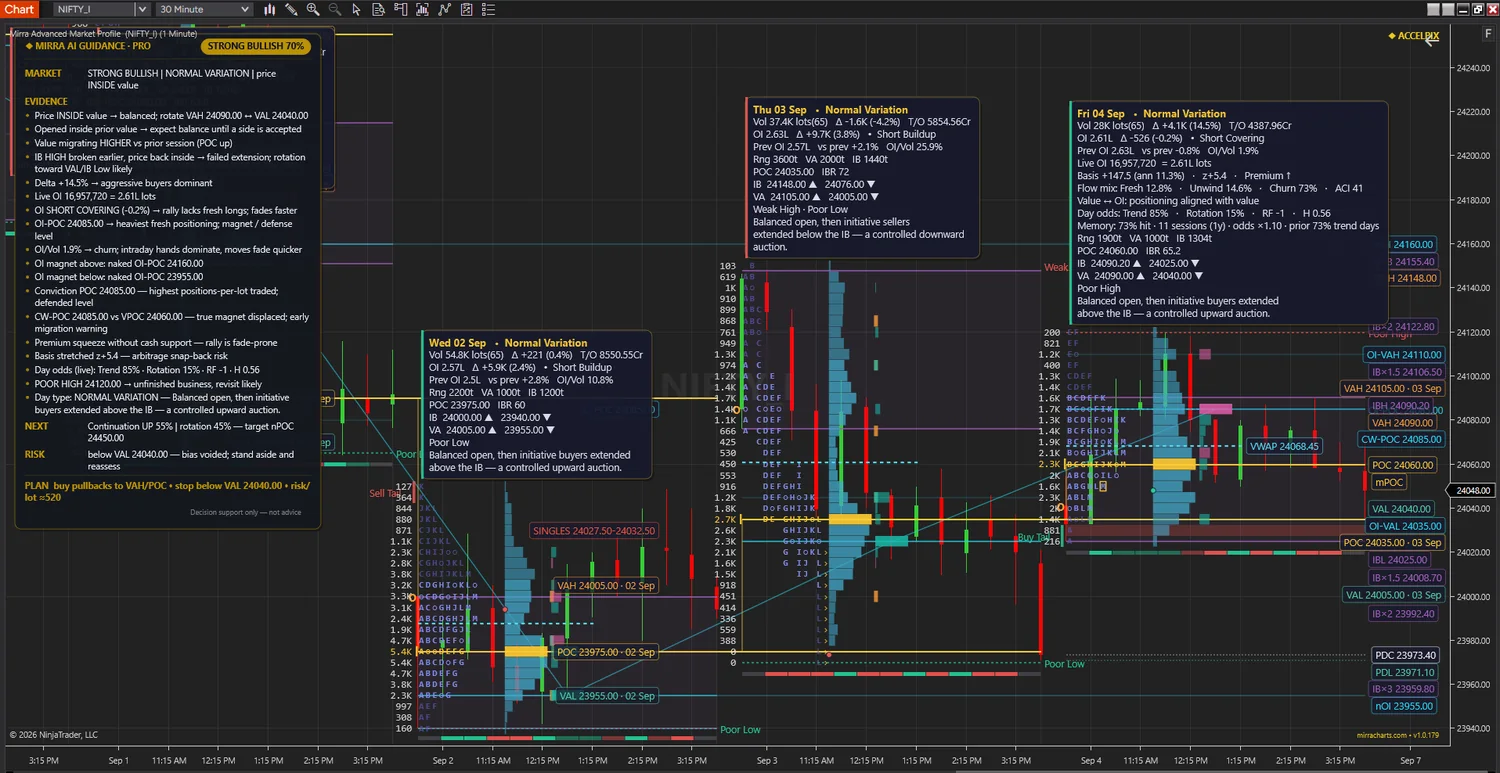The height and width of the screenshot is (773, 1500).
Task: Select the Cursor pointer tool icon
Action: [x=356, y=9]
